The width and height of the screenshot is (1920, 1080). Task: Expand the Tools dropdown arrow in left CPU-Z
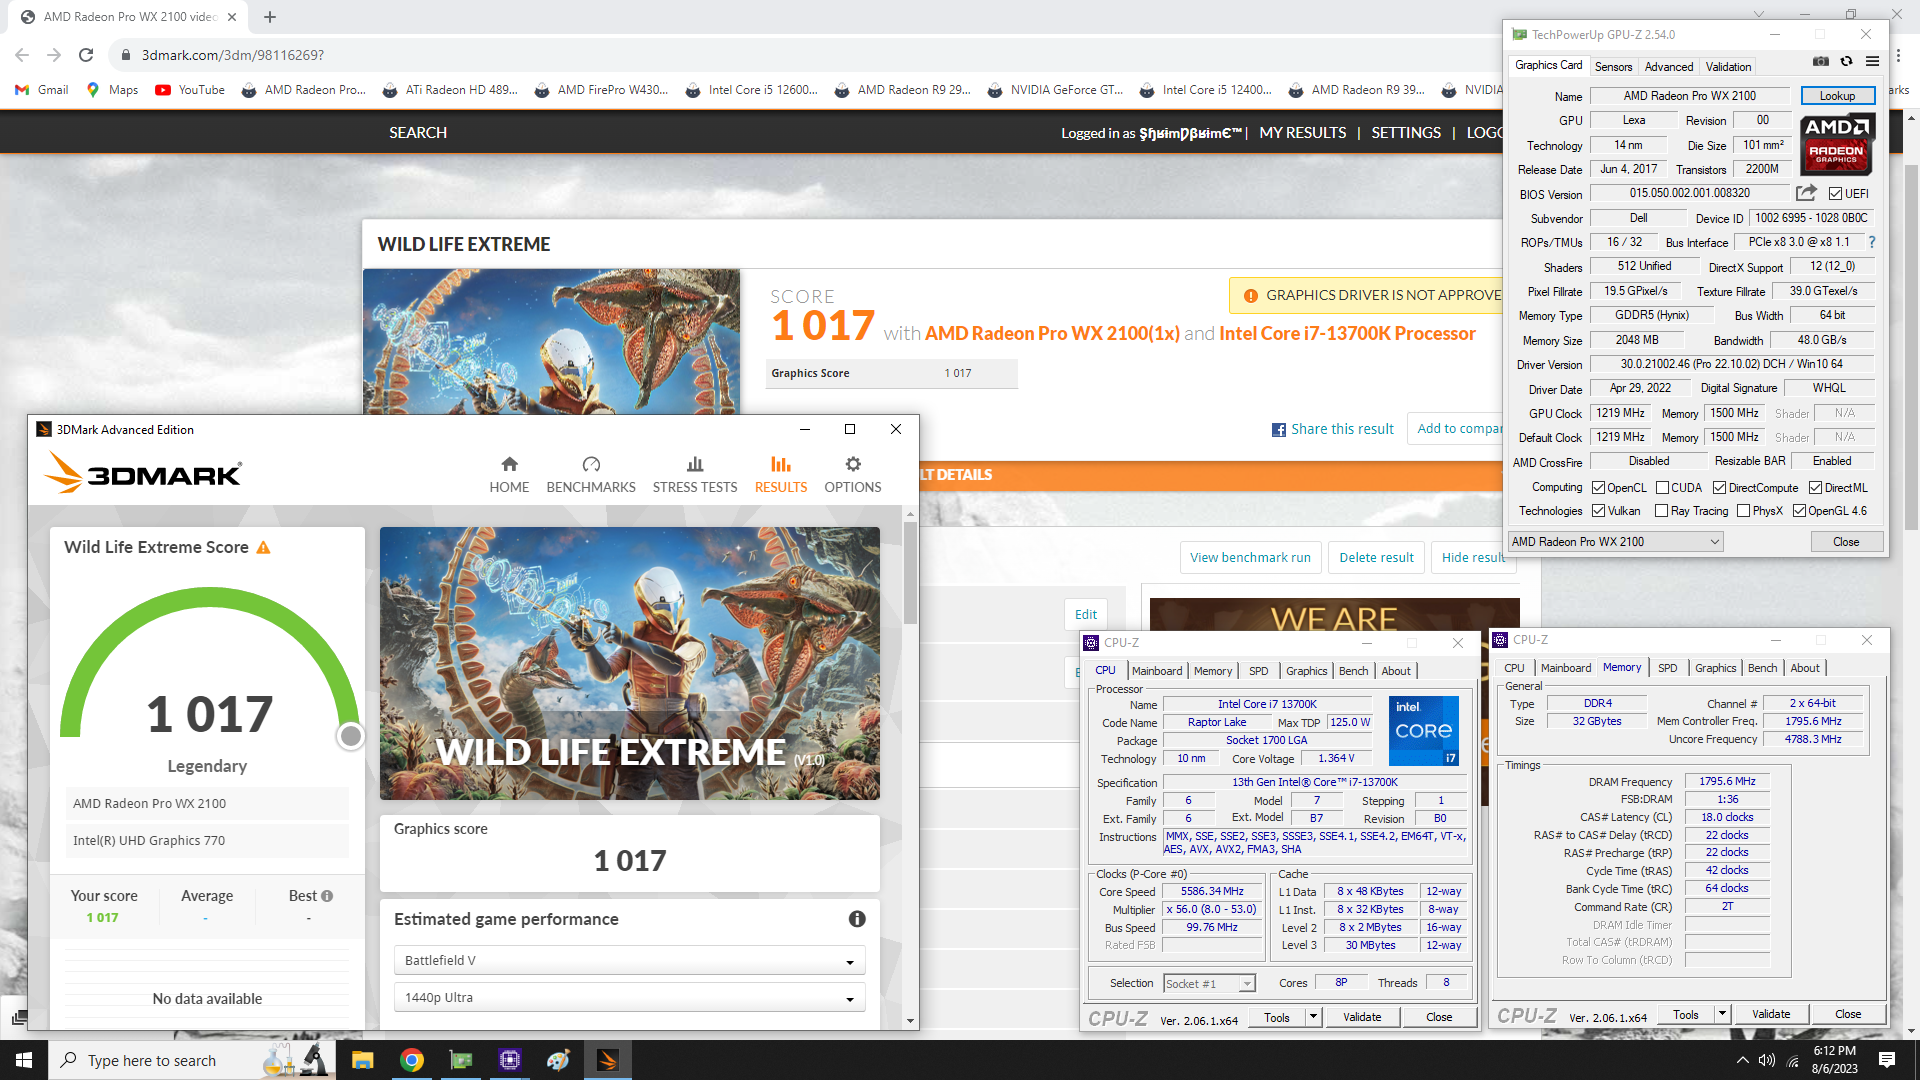[x=1313, y=1017]
